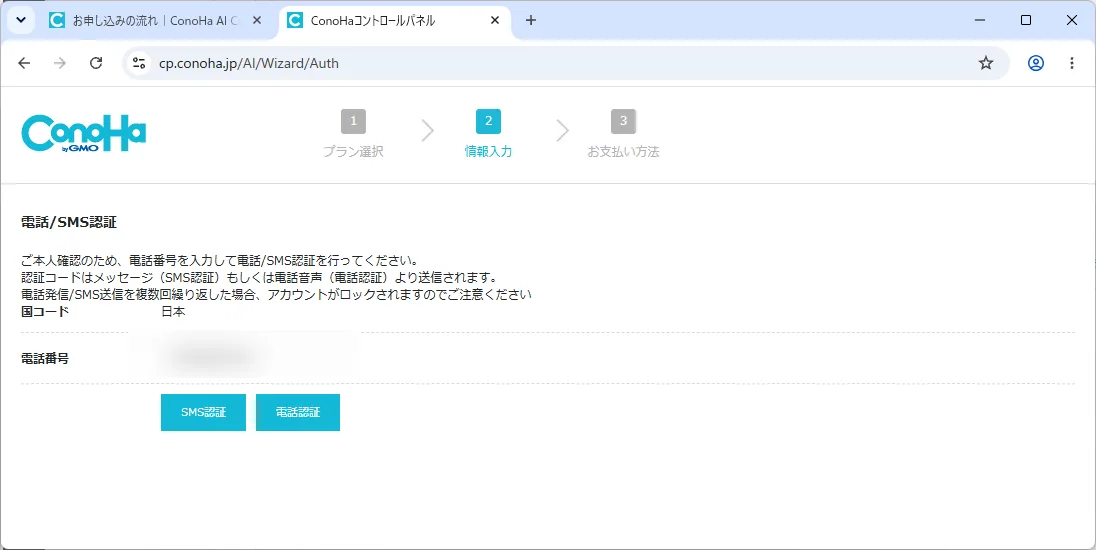The width and height of the screenshot is (1096, 550).
Task: Click the 日本 country value
Action: click(173, 312)
